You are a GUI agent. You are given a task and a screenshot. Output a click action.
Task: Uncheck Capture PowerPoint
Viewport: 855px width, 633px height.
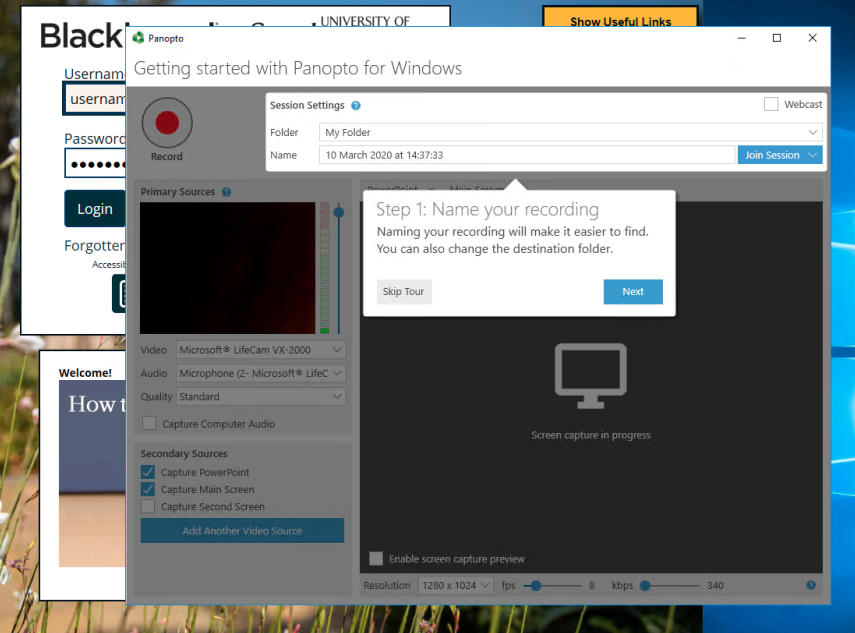148,472
